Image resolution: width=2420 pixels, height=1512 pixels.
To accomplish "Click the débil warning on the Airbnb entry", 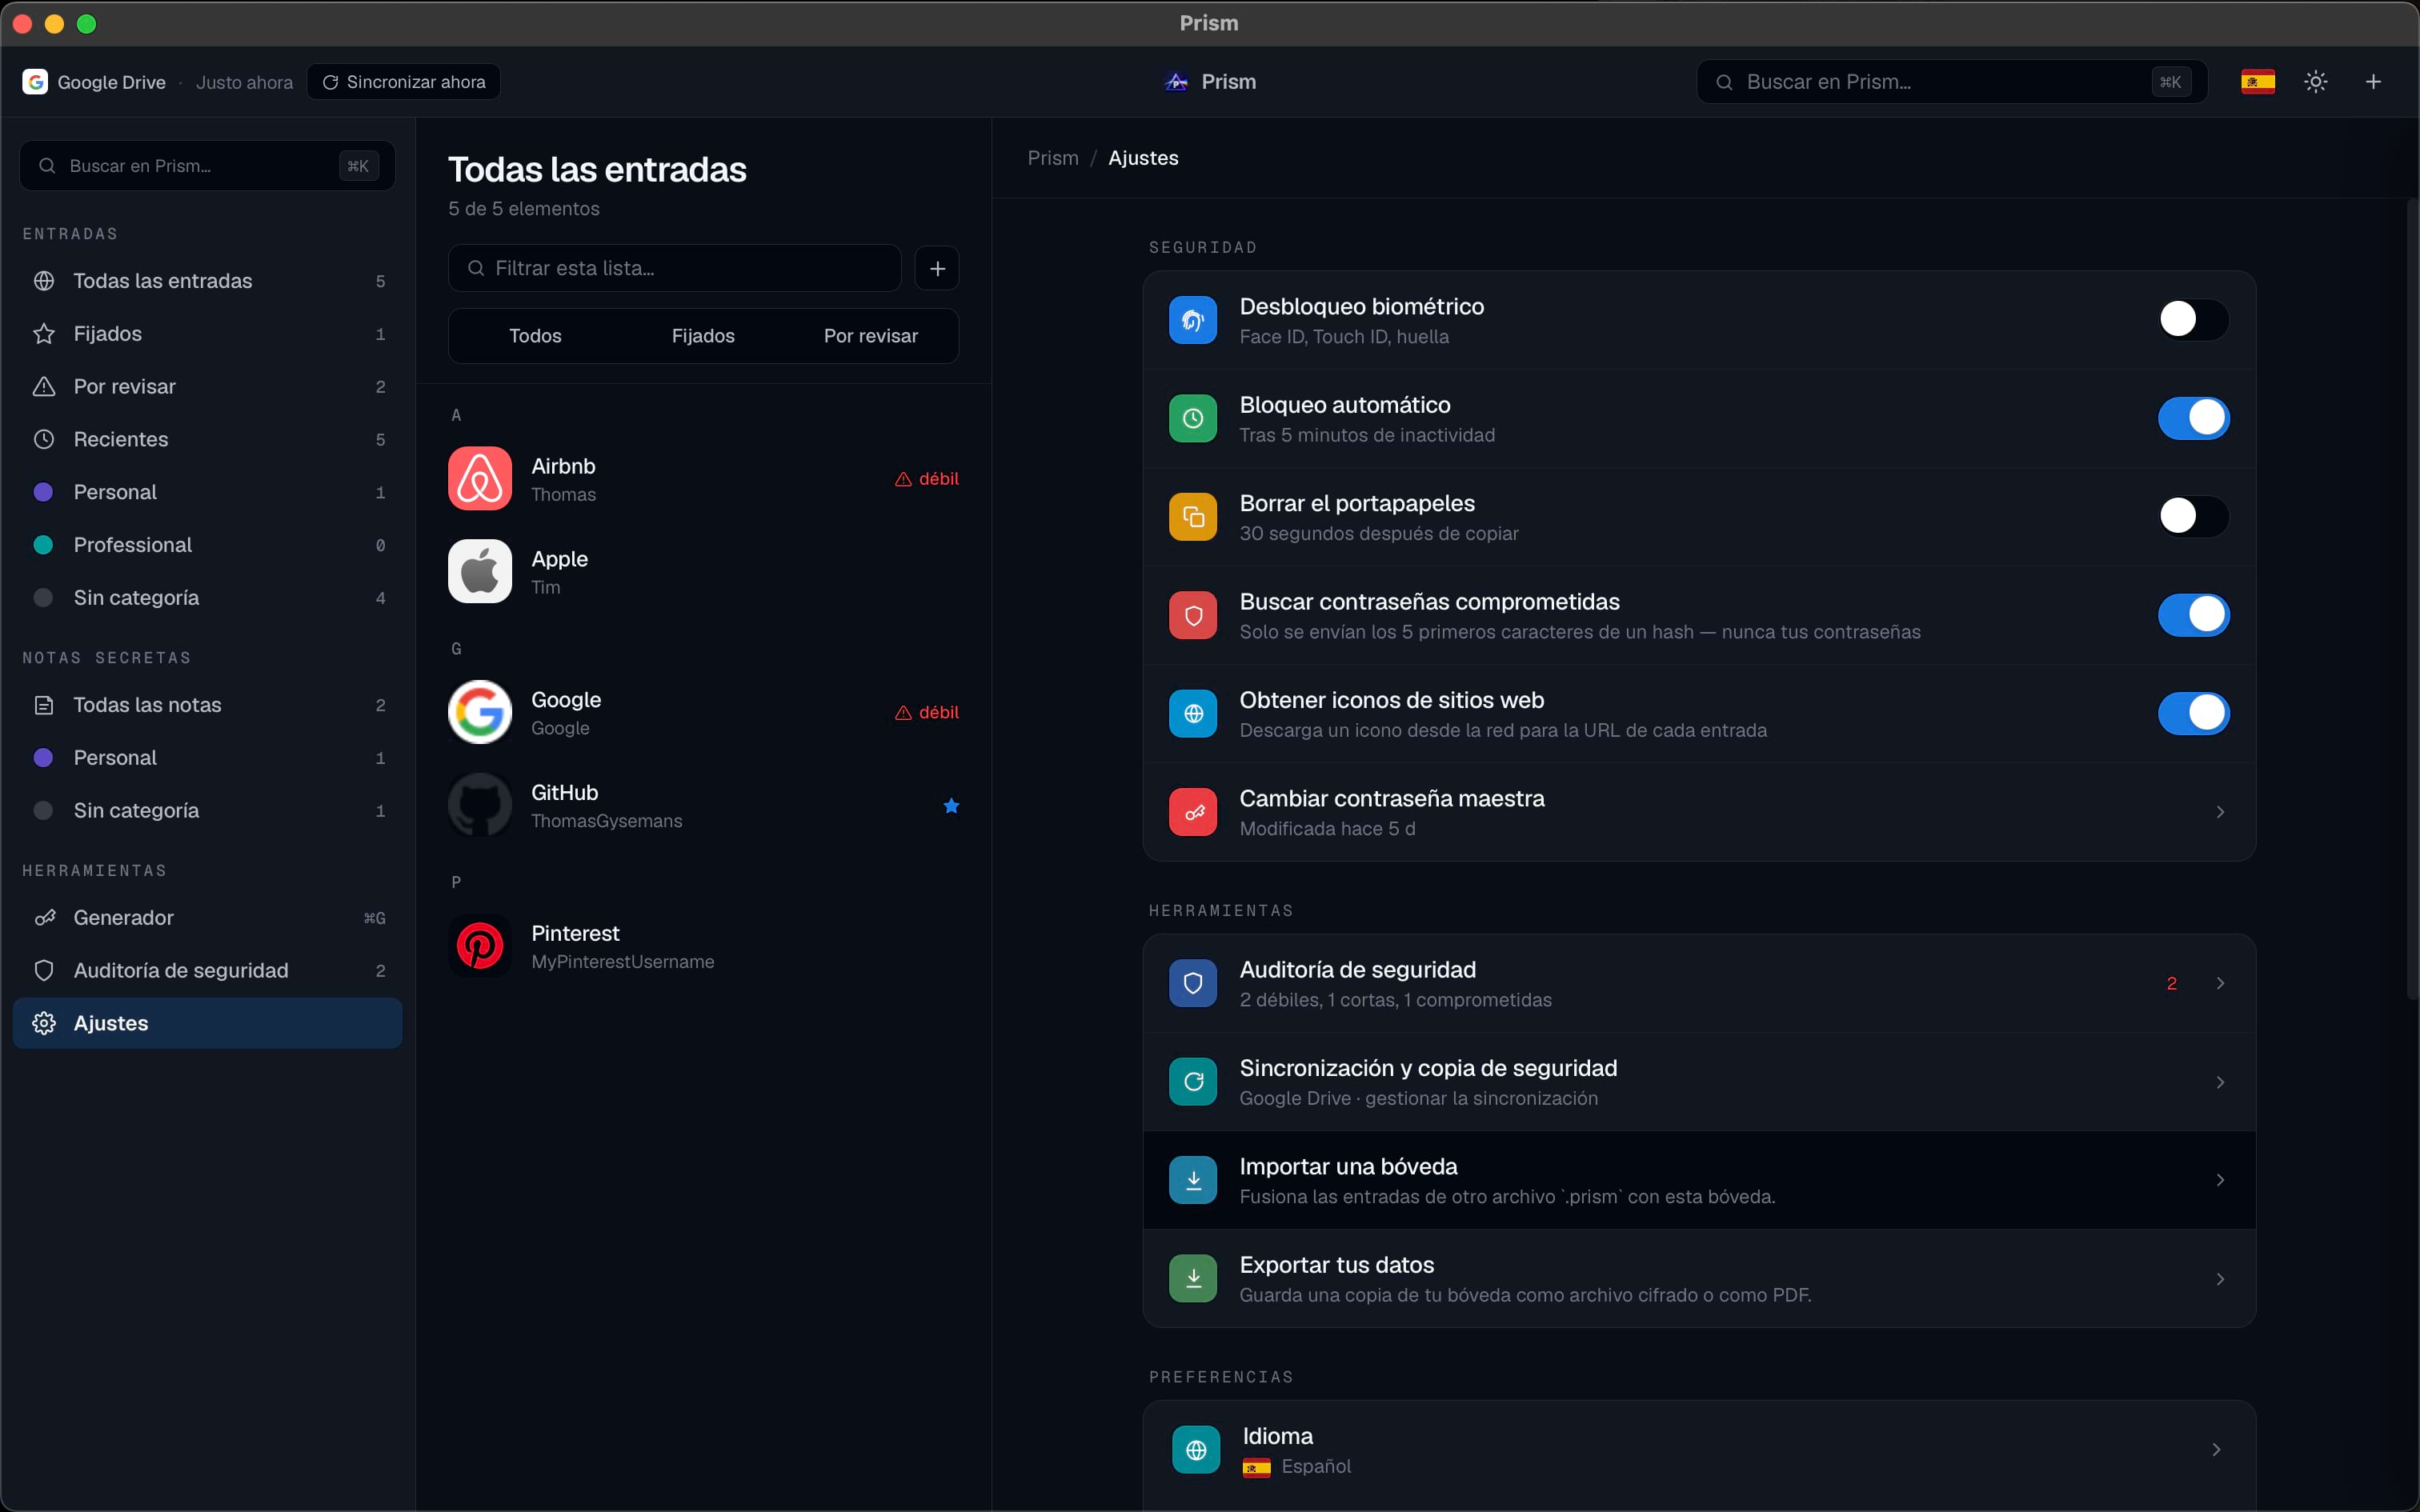I will (926, 479).
